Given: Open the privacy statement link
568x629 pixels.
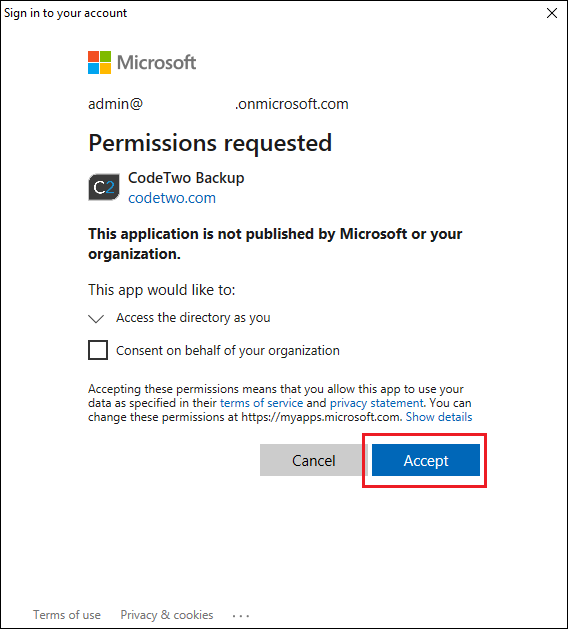Looking at the screenshot, I should 376,403.
